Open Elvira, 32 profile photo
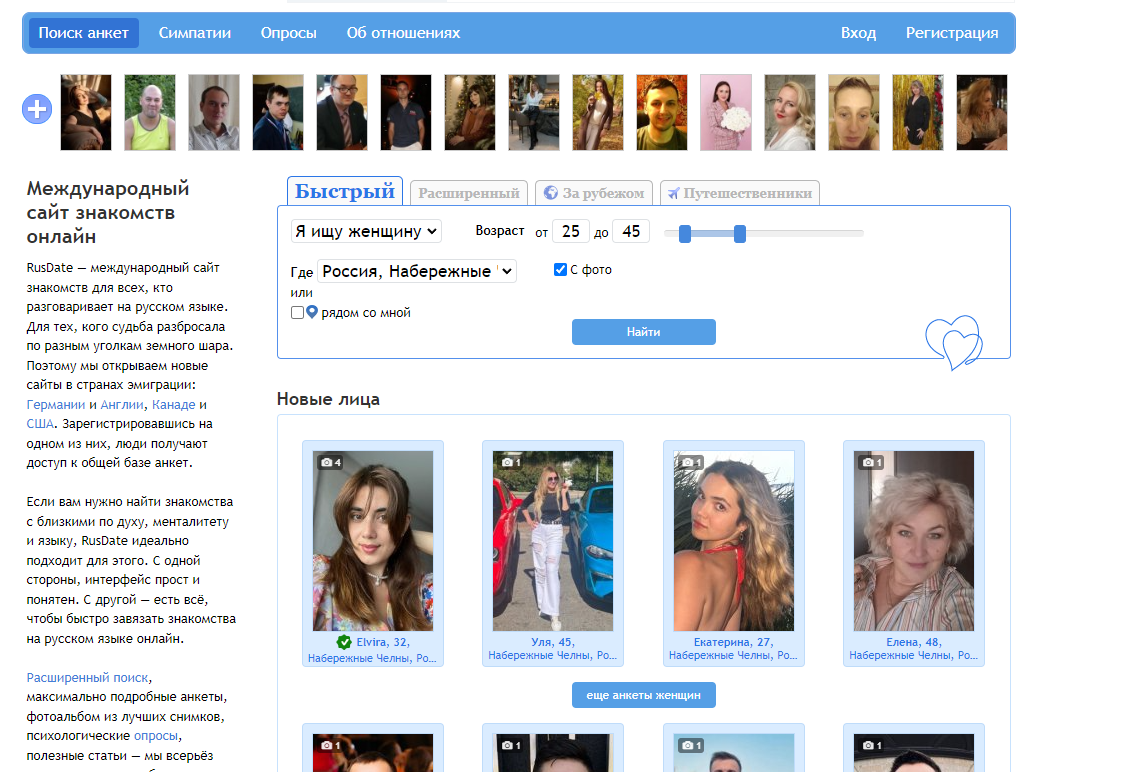Image resolution: width=1144 pixels, height=772 pixels. (373, 541)
